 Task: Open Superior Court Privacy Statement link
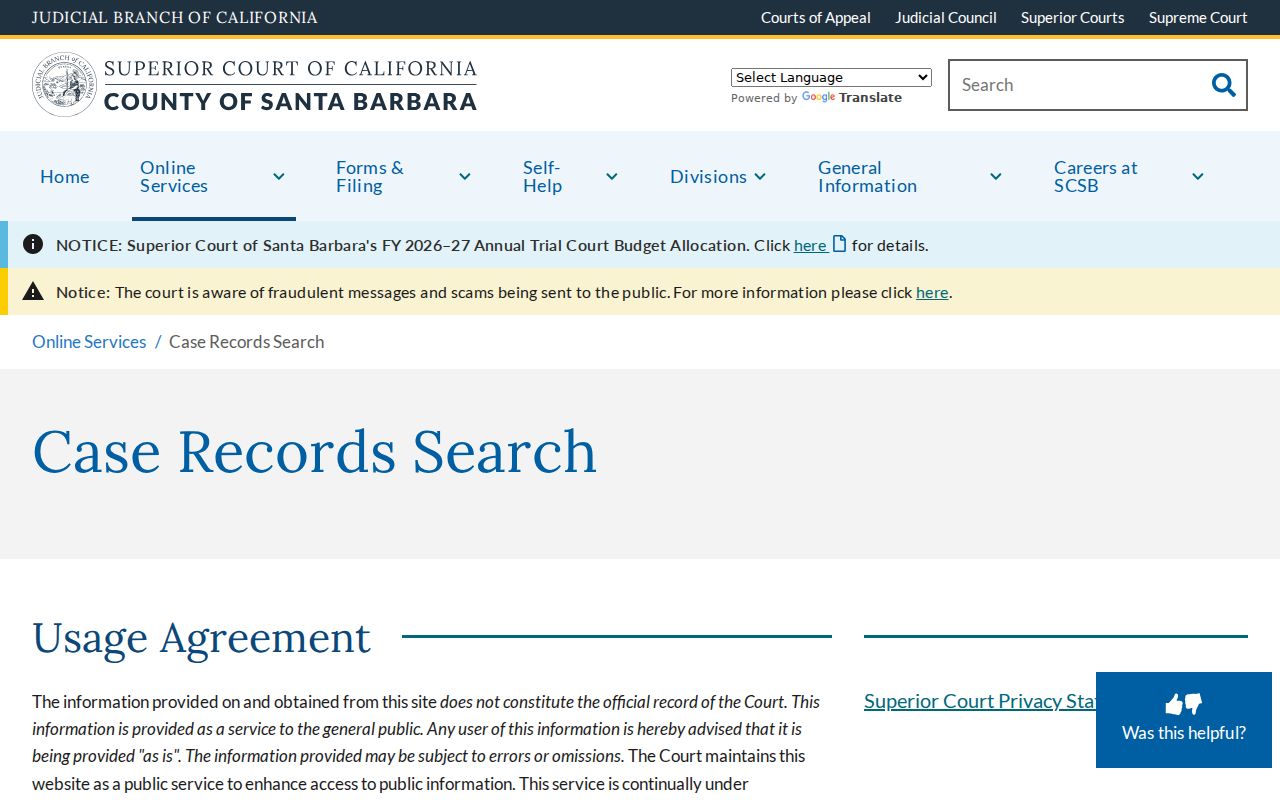coord(980,701)
